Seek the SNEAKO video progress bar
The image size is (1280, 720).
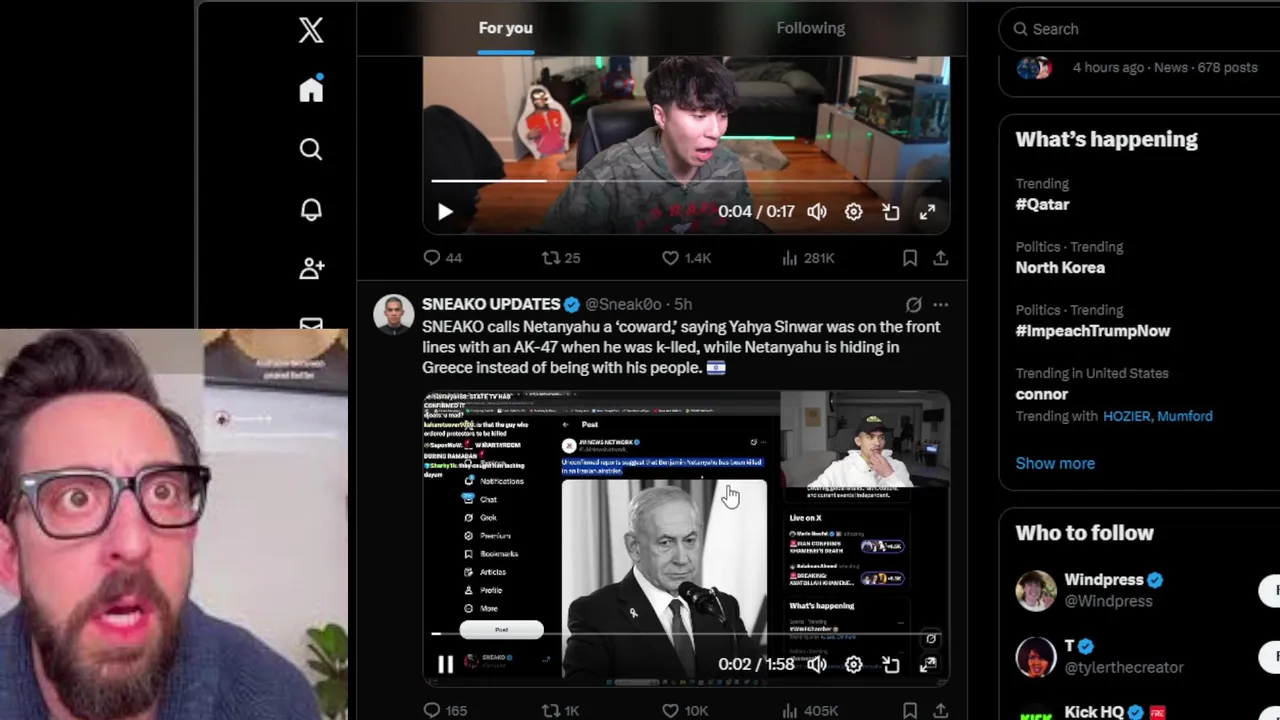[x=686, y=634]
